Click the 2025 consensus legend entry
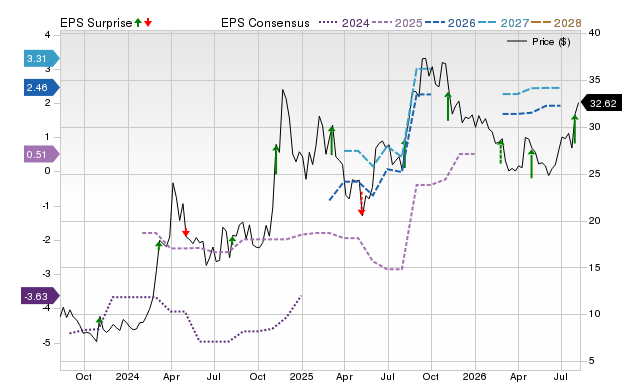The width and height of the screenshot is (640, 382). [398, 23]
